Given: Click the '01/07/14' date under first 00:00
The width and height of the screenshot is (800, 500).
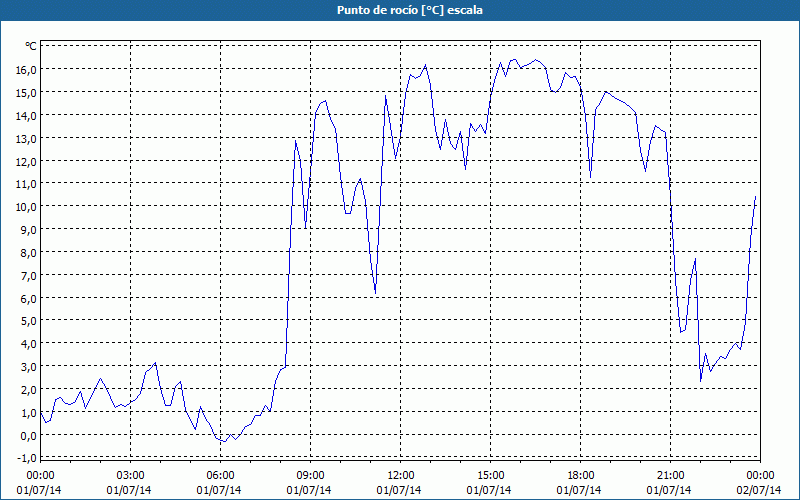Looking at the screenshot, I should pos(39,490).
